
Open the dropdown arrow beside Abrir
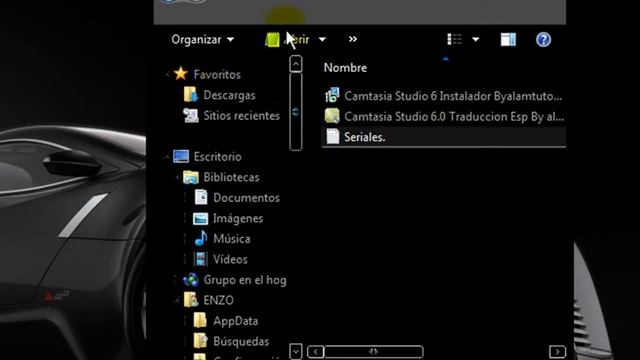point(322,40)
